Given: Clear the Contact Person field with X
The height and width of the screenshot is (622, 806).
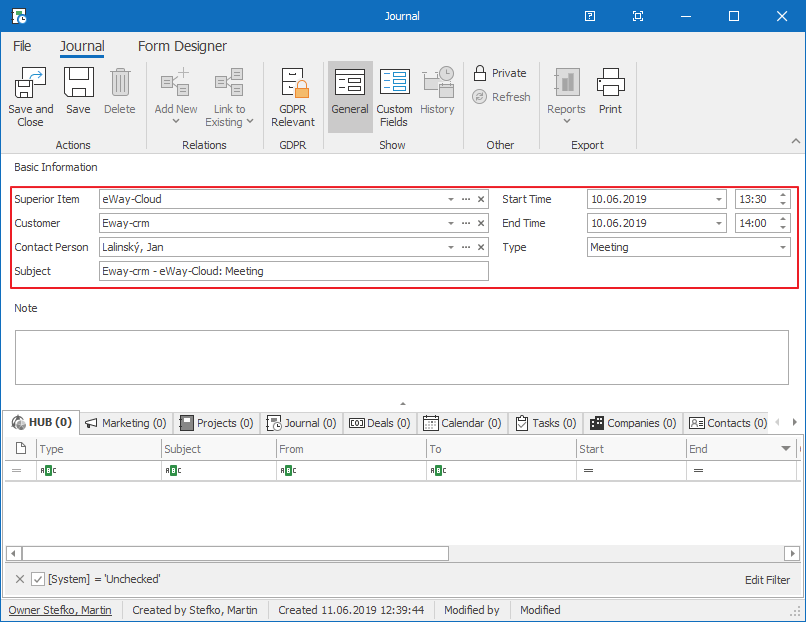Looking at the screenshot, I should tap(481, 247).
